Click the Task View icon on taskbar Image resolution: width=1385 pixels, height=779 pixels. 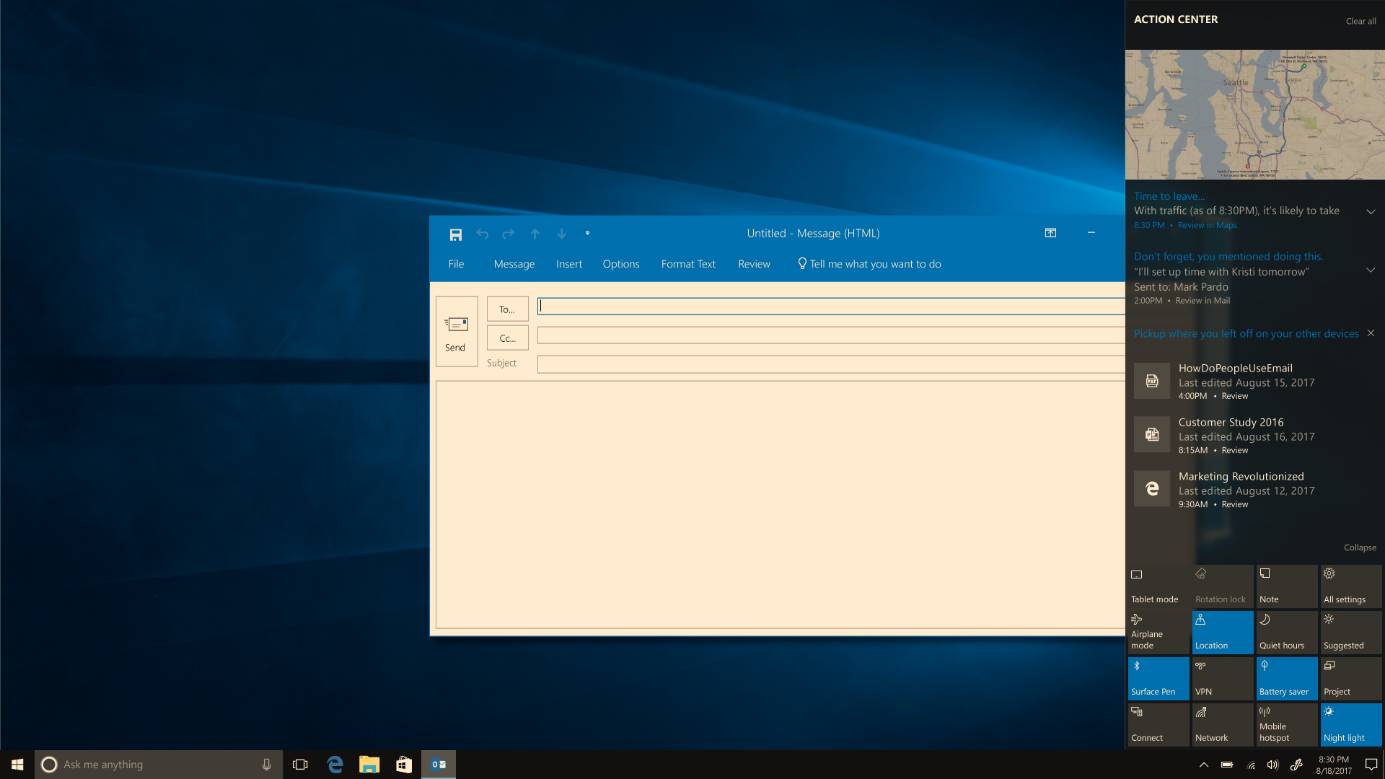(x=300, y=764)
